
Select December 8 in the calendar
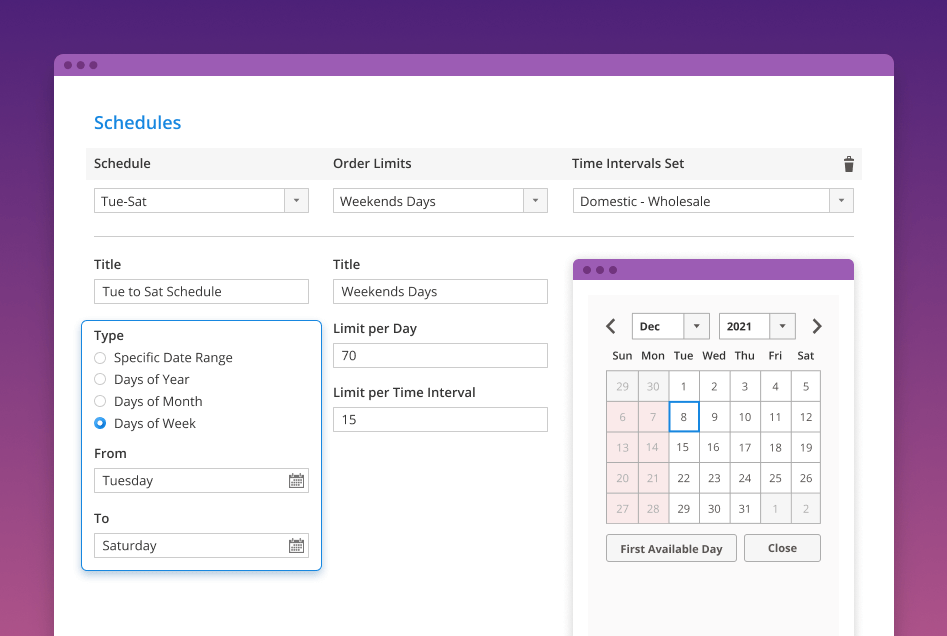point(683,417)
